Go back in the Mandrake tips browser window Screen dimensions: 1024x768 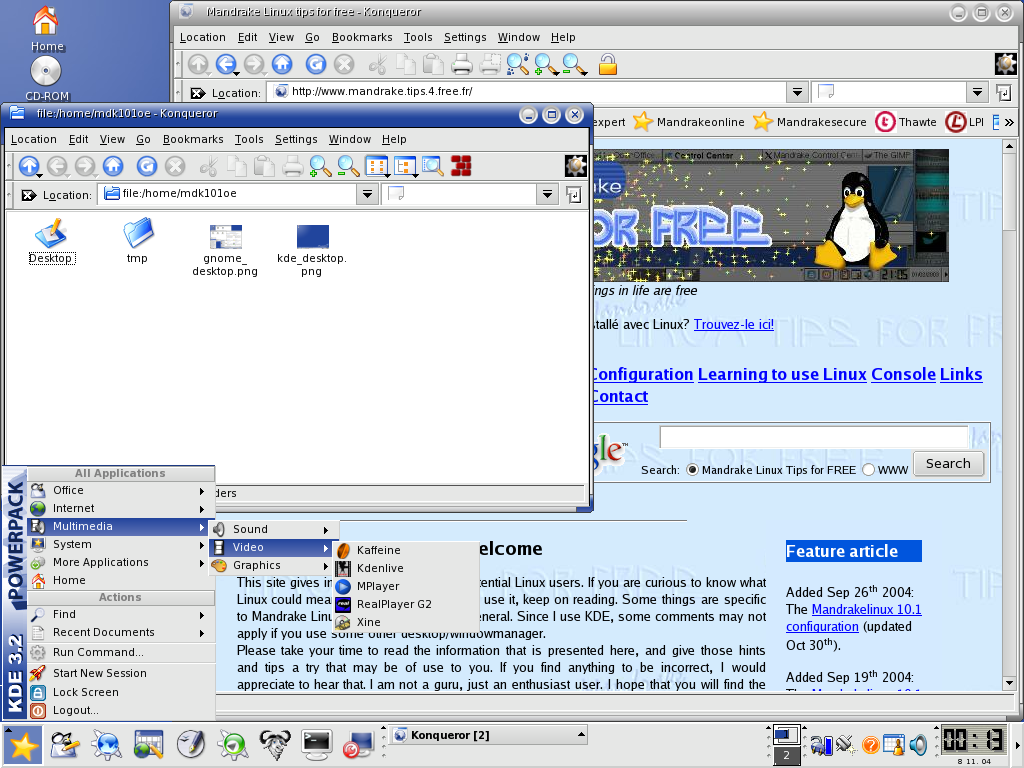pyautogui.click(x=226, y=64)
